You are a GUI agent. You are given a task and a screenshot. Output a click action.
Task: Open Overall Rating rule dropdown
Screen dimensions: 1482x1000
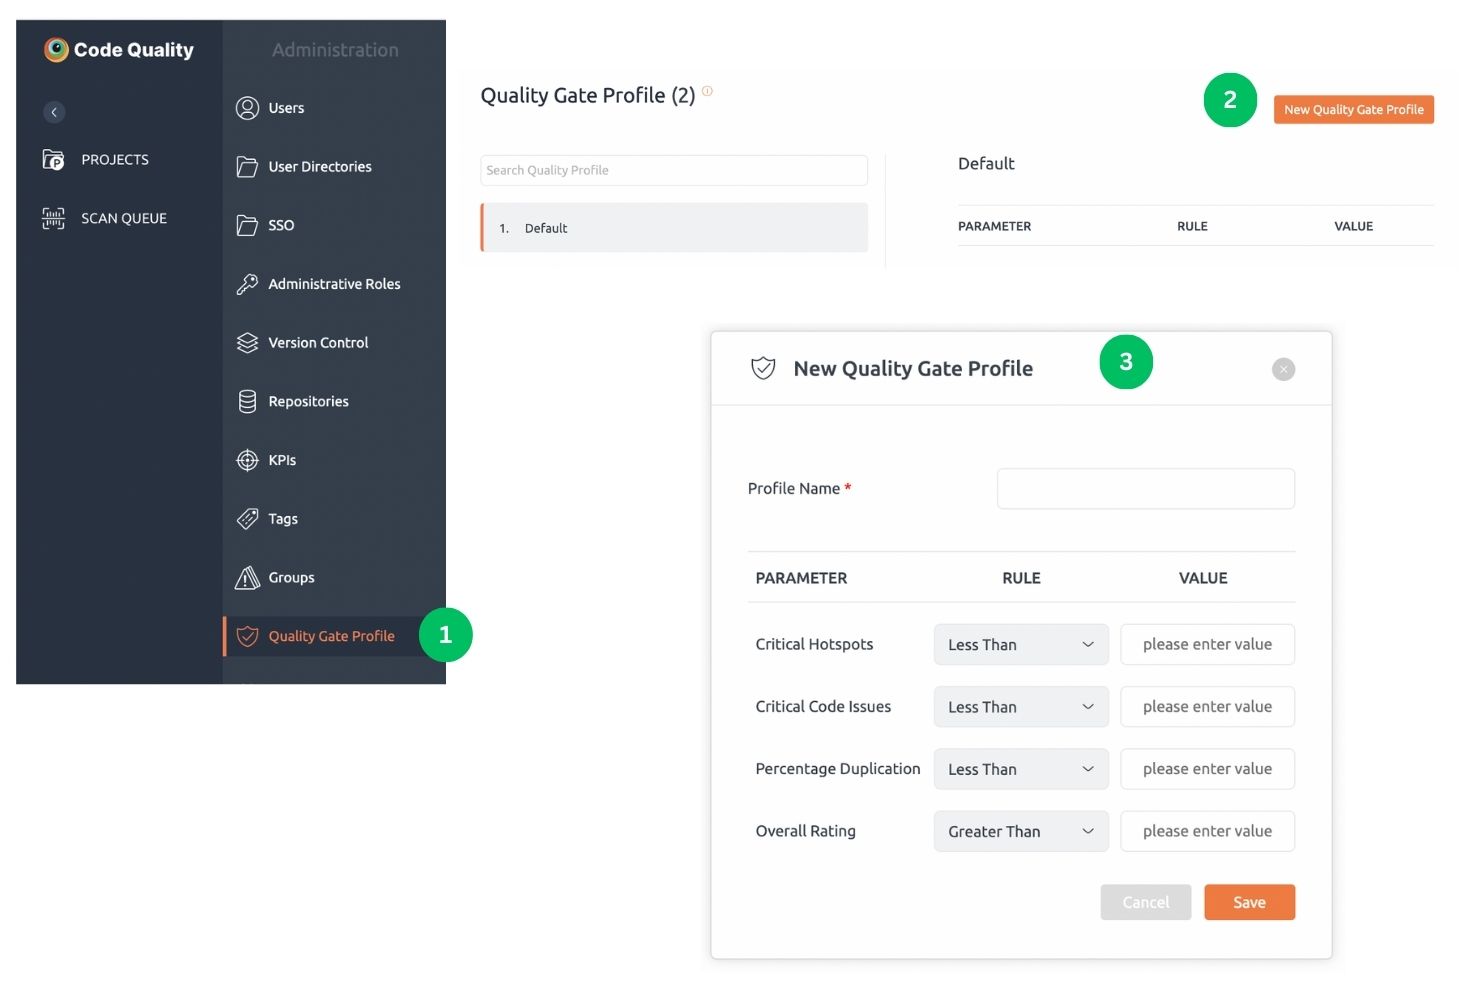1021,831
